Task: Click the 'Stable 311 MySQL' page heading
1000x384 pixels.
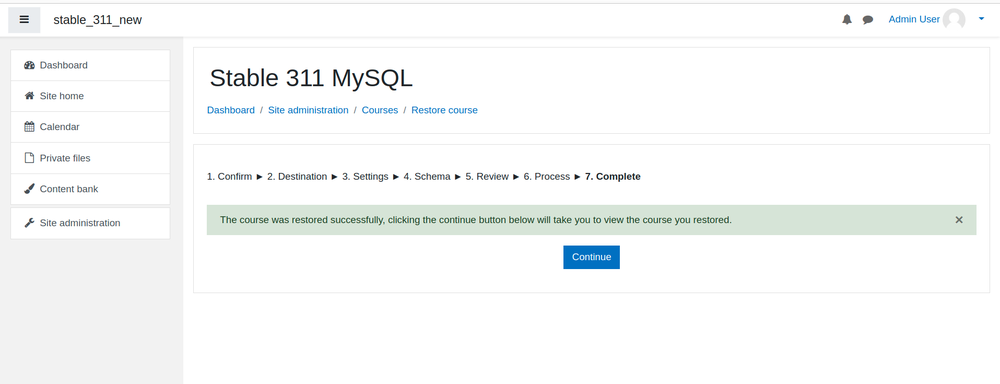Action: (311, 78)
